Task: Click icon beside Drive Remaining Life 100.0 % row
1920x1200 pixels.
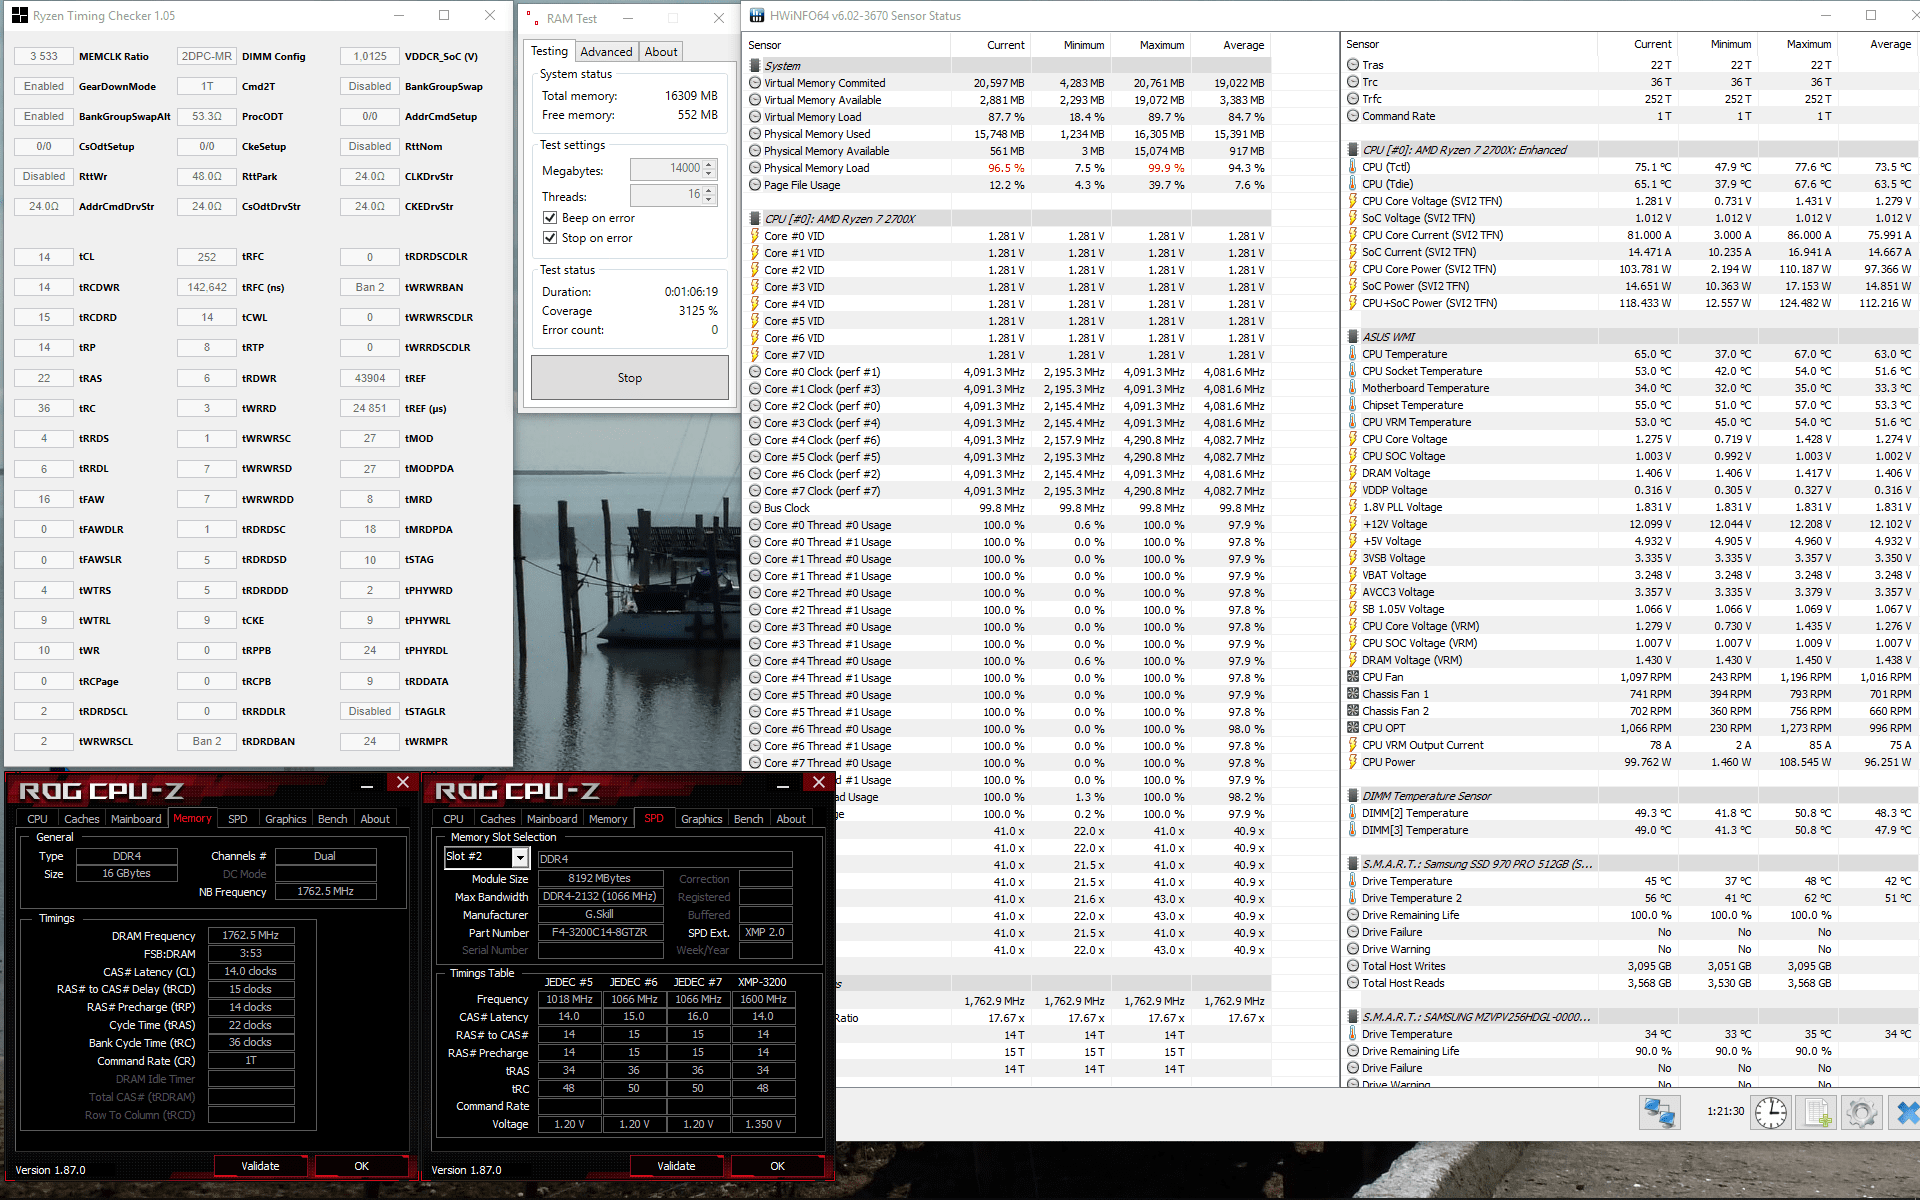Action: [1353, 915]
